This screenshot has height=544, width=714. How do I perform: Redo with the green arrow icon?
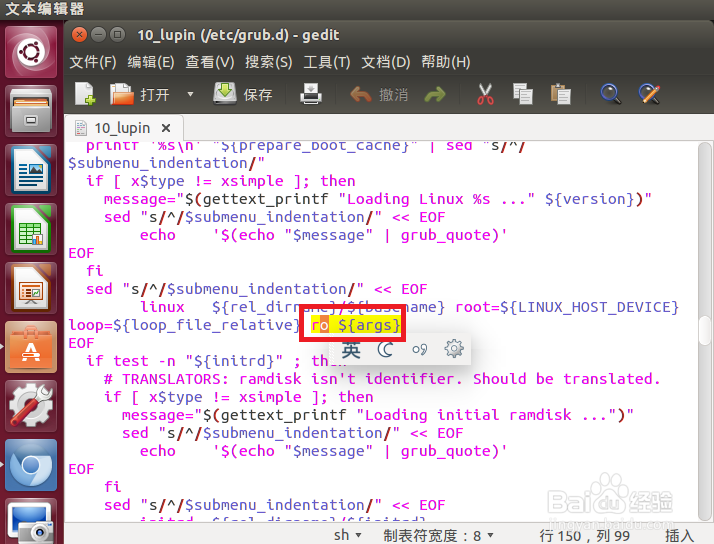tap(435, 95)
